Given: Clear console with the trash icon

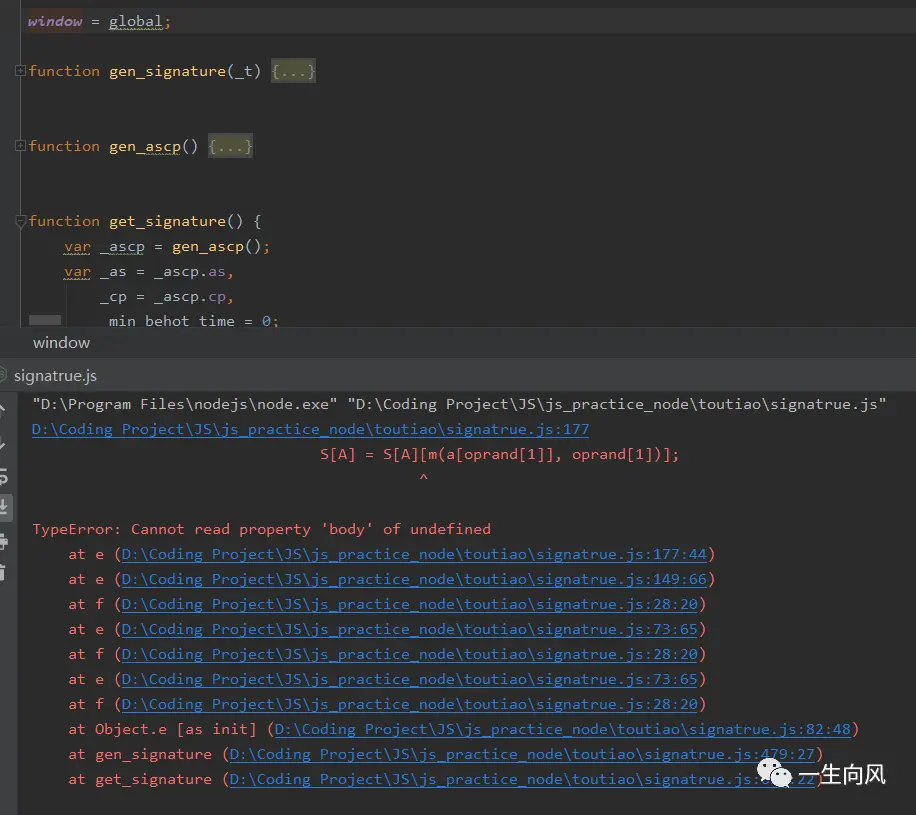Looking at the screenshot, I should click(4, 572).
